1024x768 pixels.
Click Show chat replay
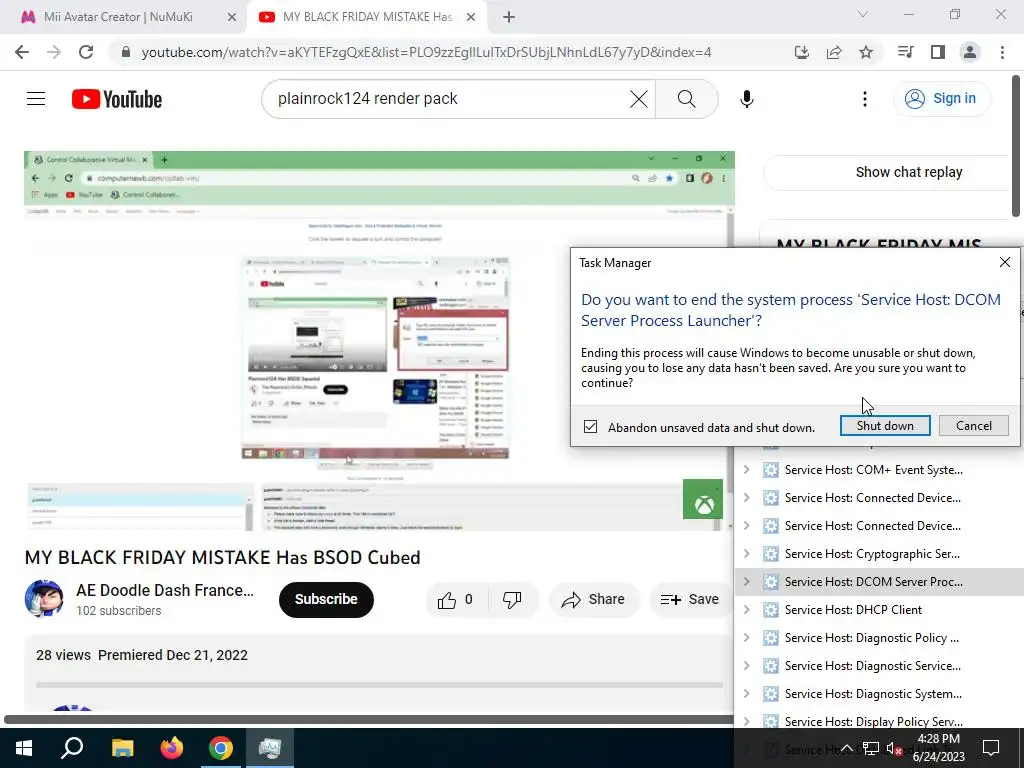[908, 172]
